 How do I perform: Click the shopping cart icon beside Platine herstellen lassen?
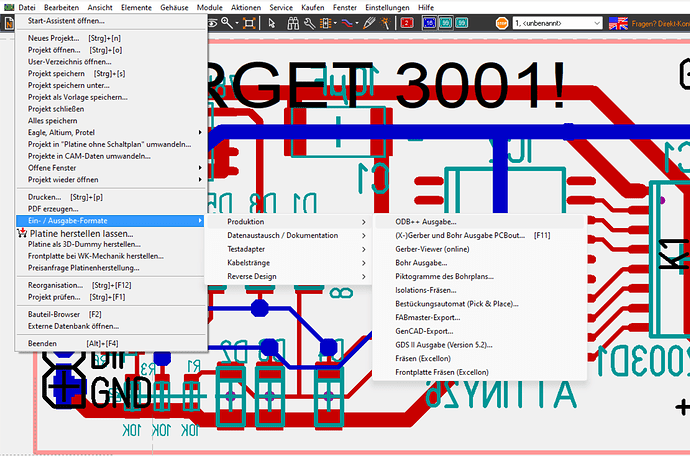(x=22, y=233)
